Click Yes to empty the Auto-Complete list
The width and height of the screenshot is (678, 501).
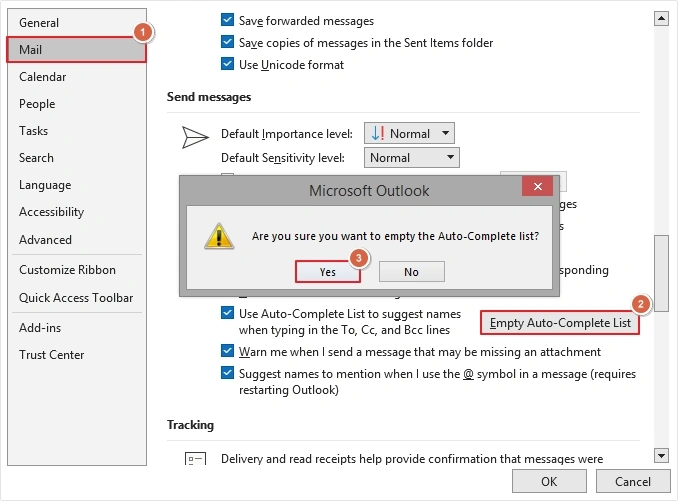click(x=327, y=272)
